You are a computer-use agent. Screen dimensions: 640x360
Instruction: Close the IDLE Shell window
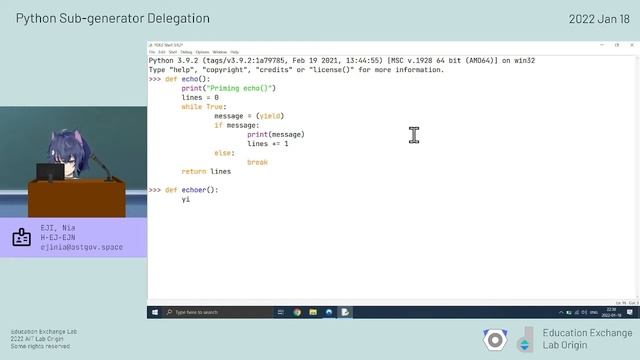click(632, 45)
